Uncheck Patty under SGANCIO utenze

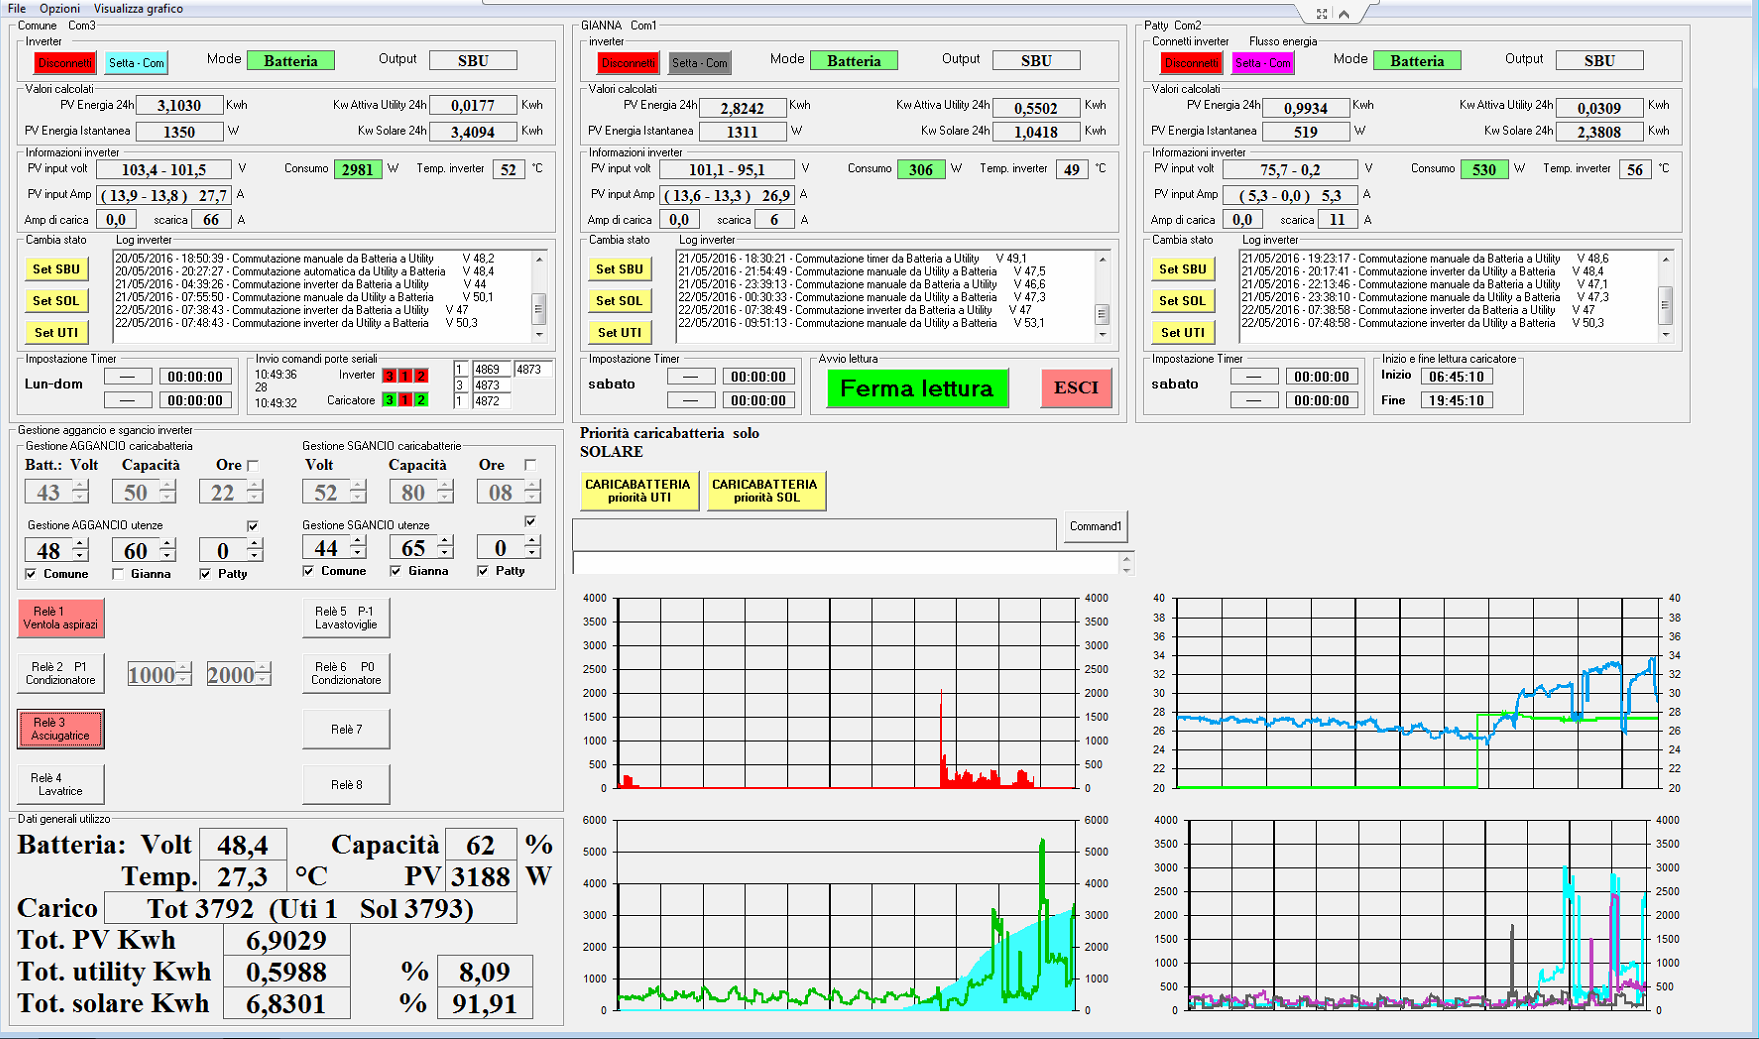(x=483, y=571)
